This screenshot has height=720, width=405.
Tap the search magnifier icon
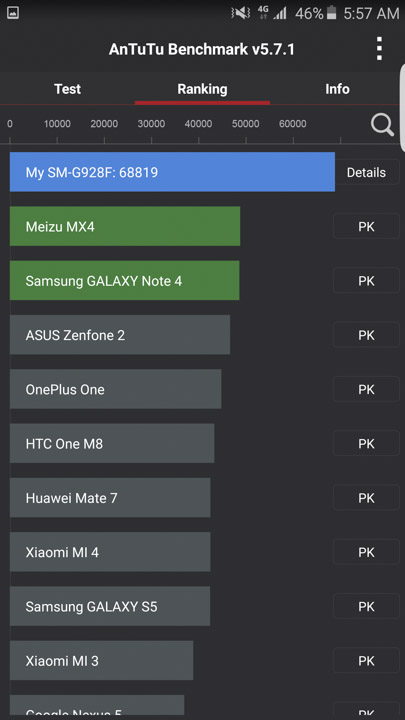tap(382, 125)
